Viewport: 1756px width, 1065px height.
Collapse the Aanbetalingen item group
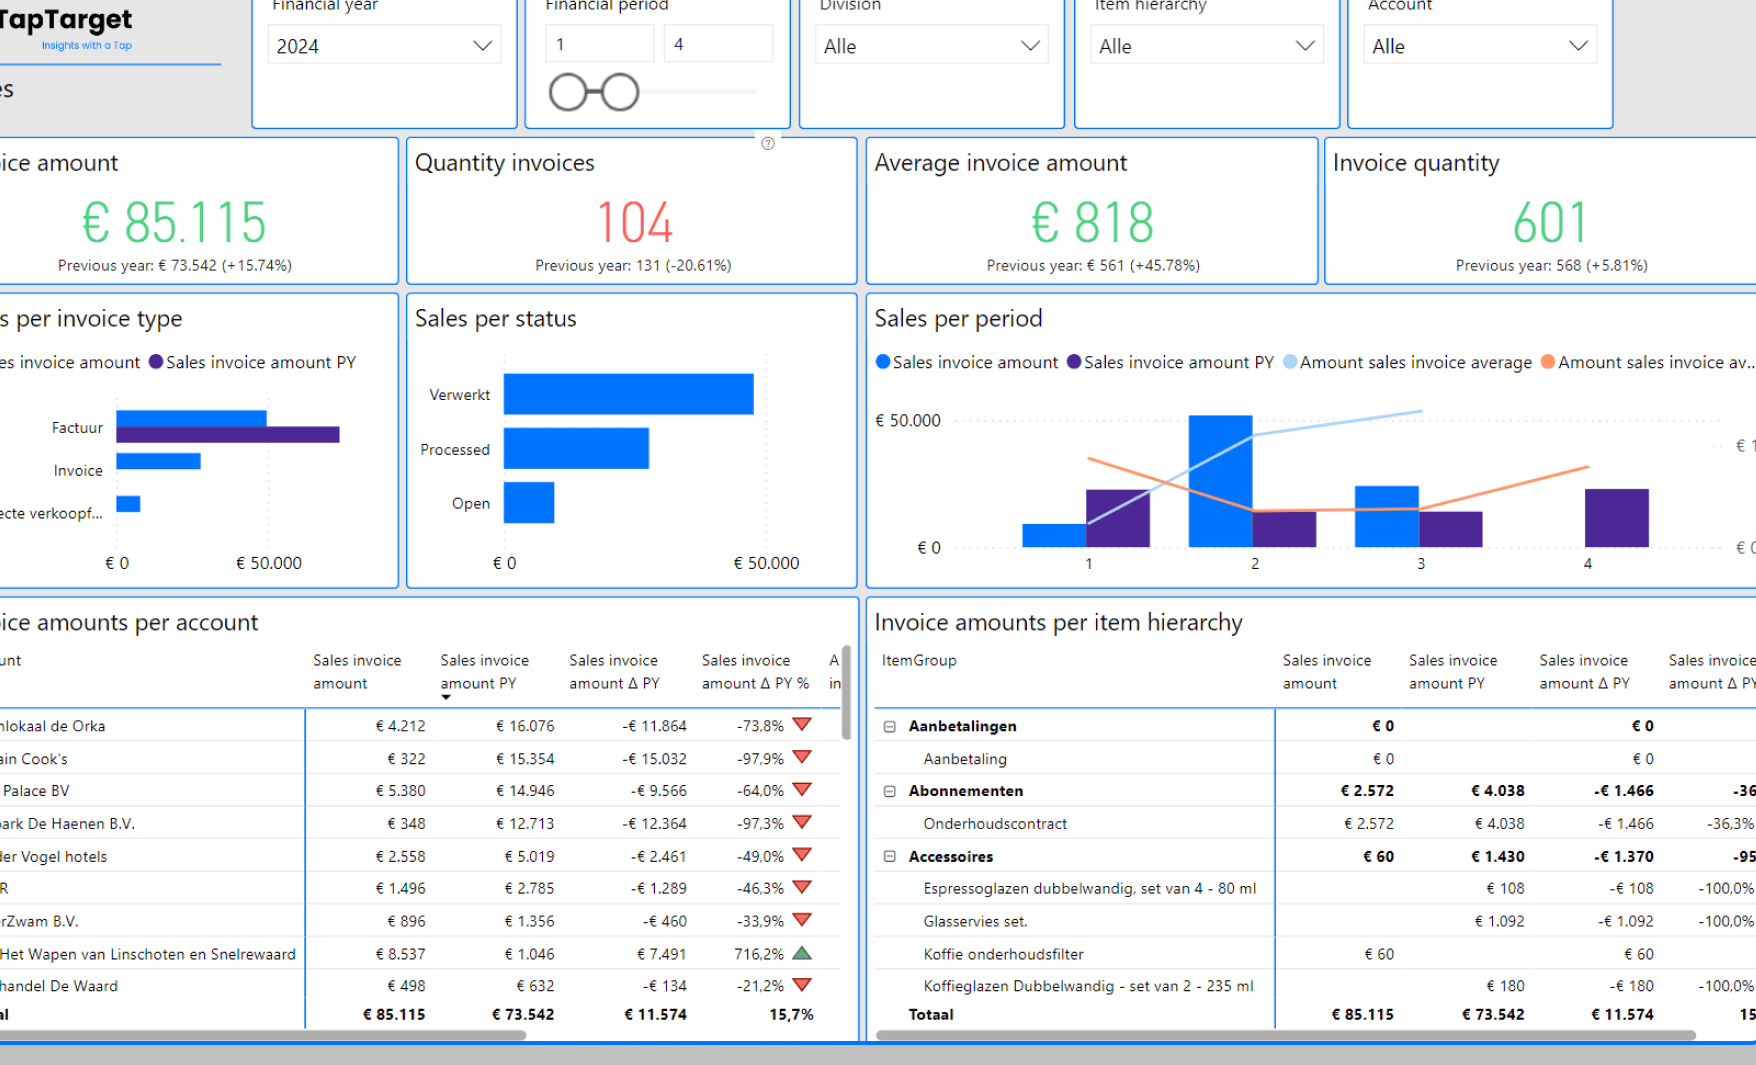[889, 726]
